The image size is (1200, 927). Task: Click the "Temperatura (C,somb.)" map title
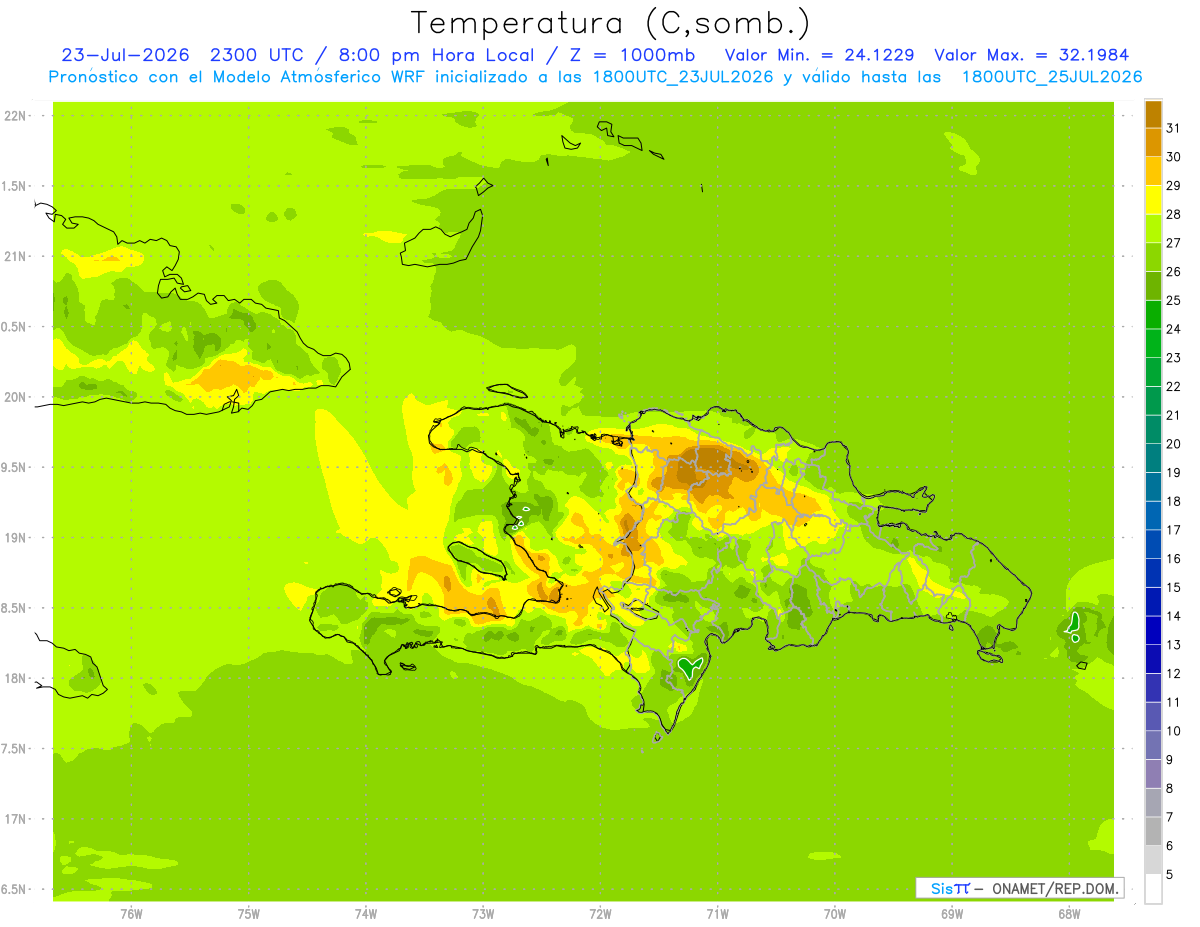pos(610,22)
